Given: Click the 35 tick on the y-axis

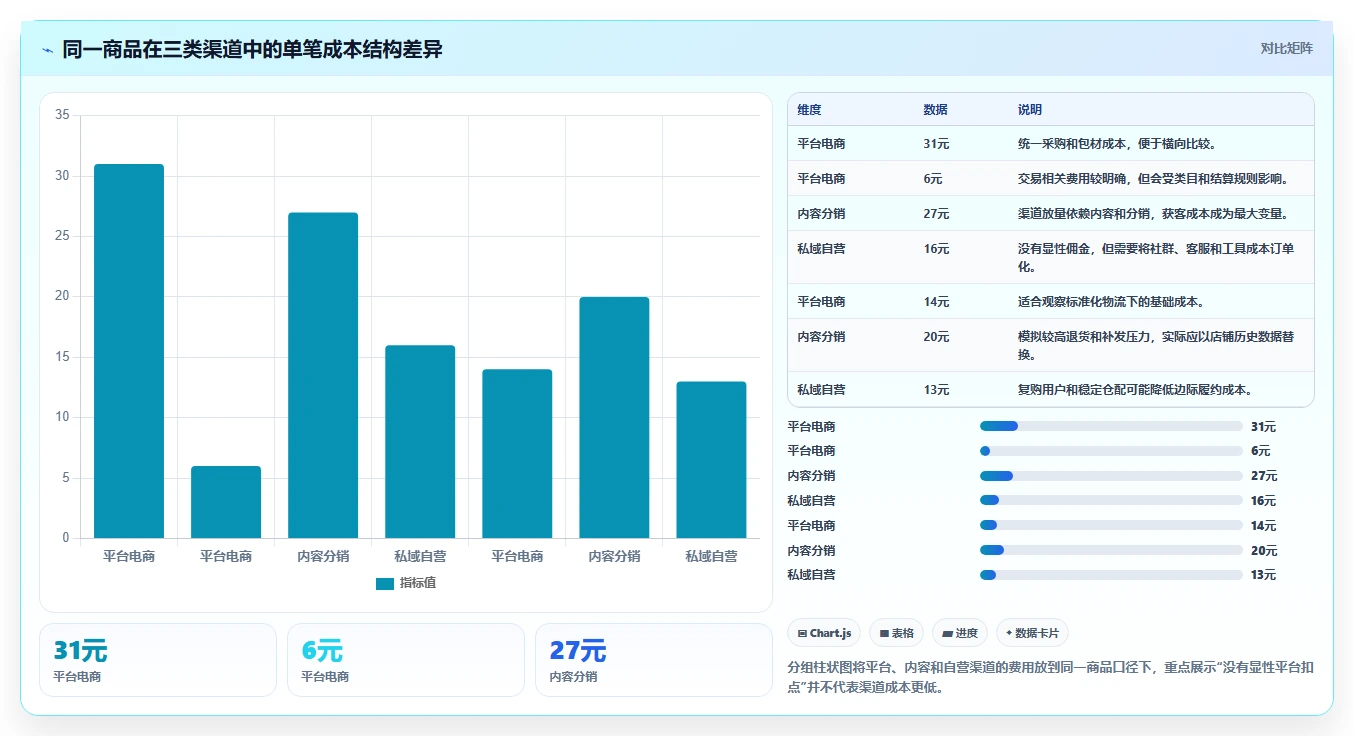Looking at the screenshot, I should 62,115.
